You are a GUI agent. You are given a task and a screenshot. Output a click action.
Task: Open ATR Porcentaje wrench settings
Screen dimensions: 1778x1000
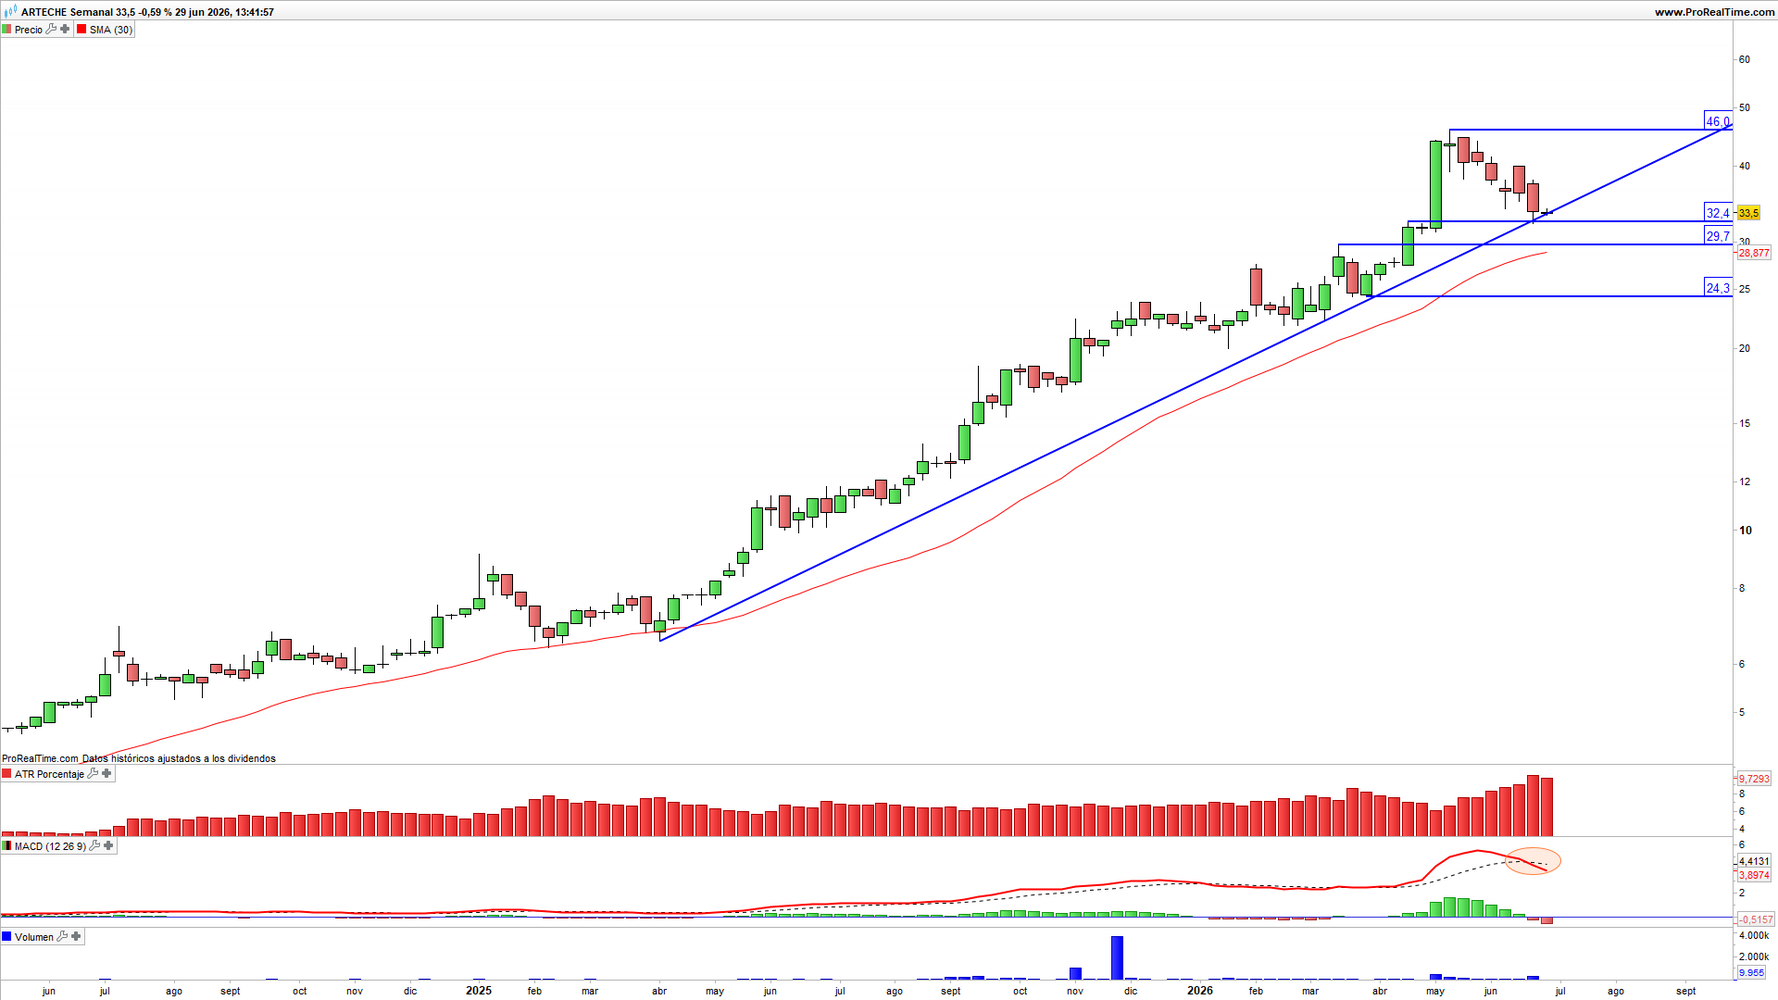(x=93, y=773)
